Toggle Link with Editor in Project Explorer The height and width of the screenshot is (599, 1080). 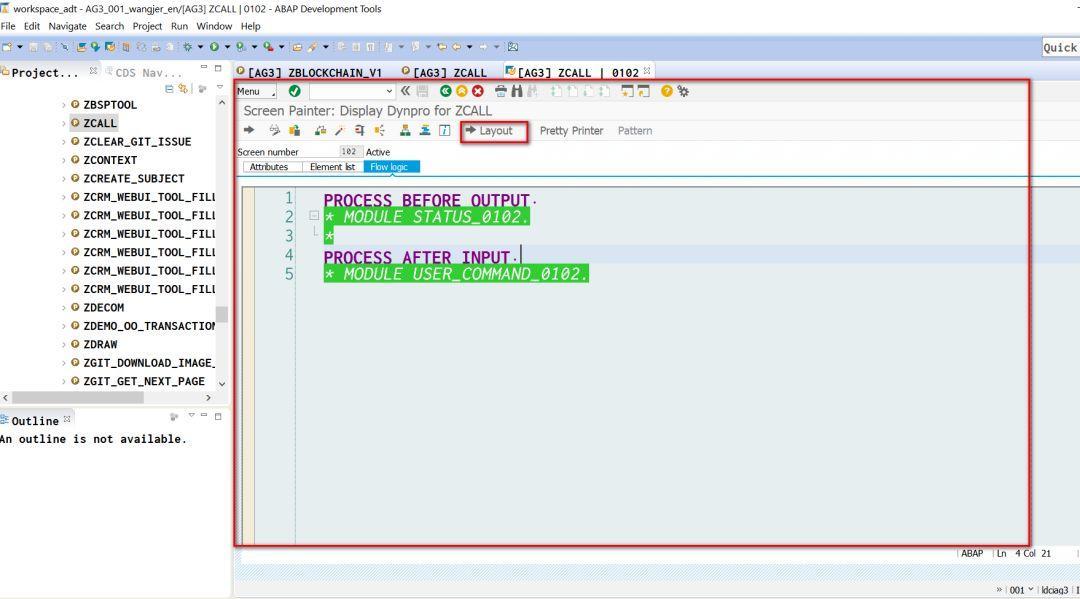click(183, 89)
